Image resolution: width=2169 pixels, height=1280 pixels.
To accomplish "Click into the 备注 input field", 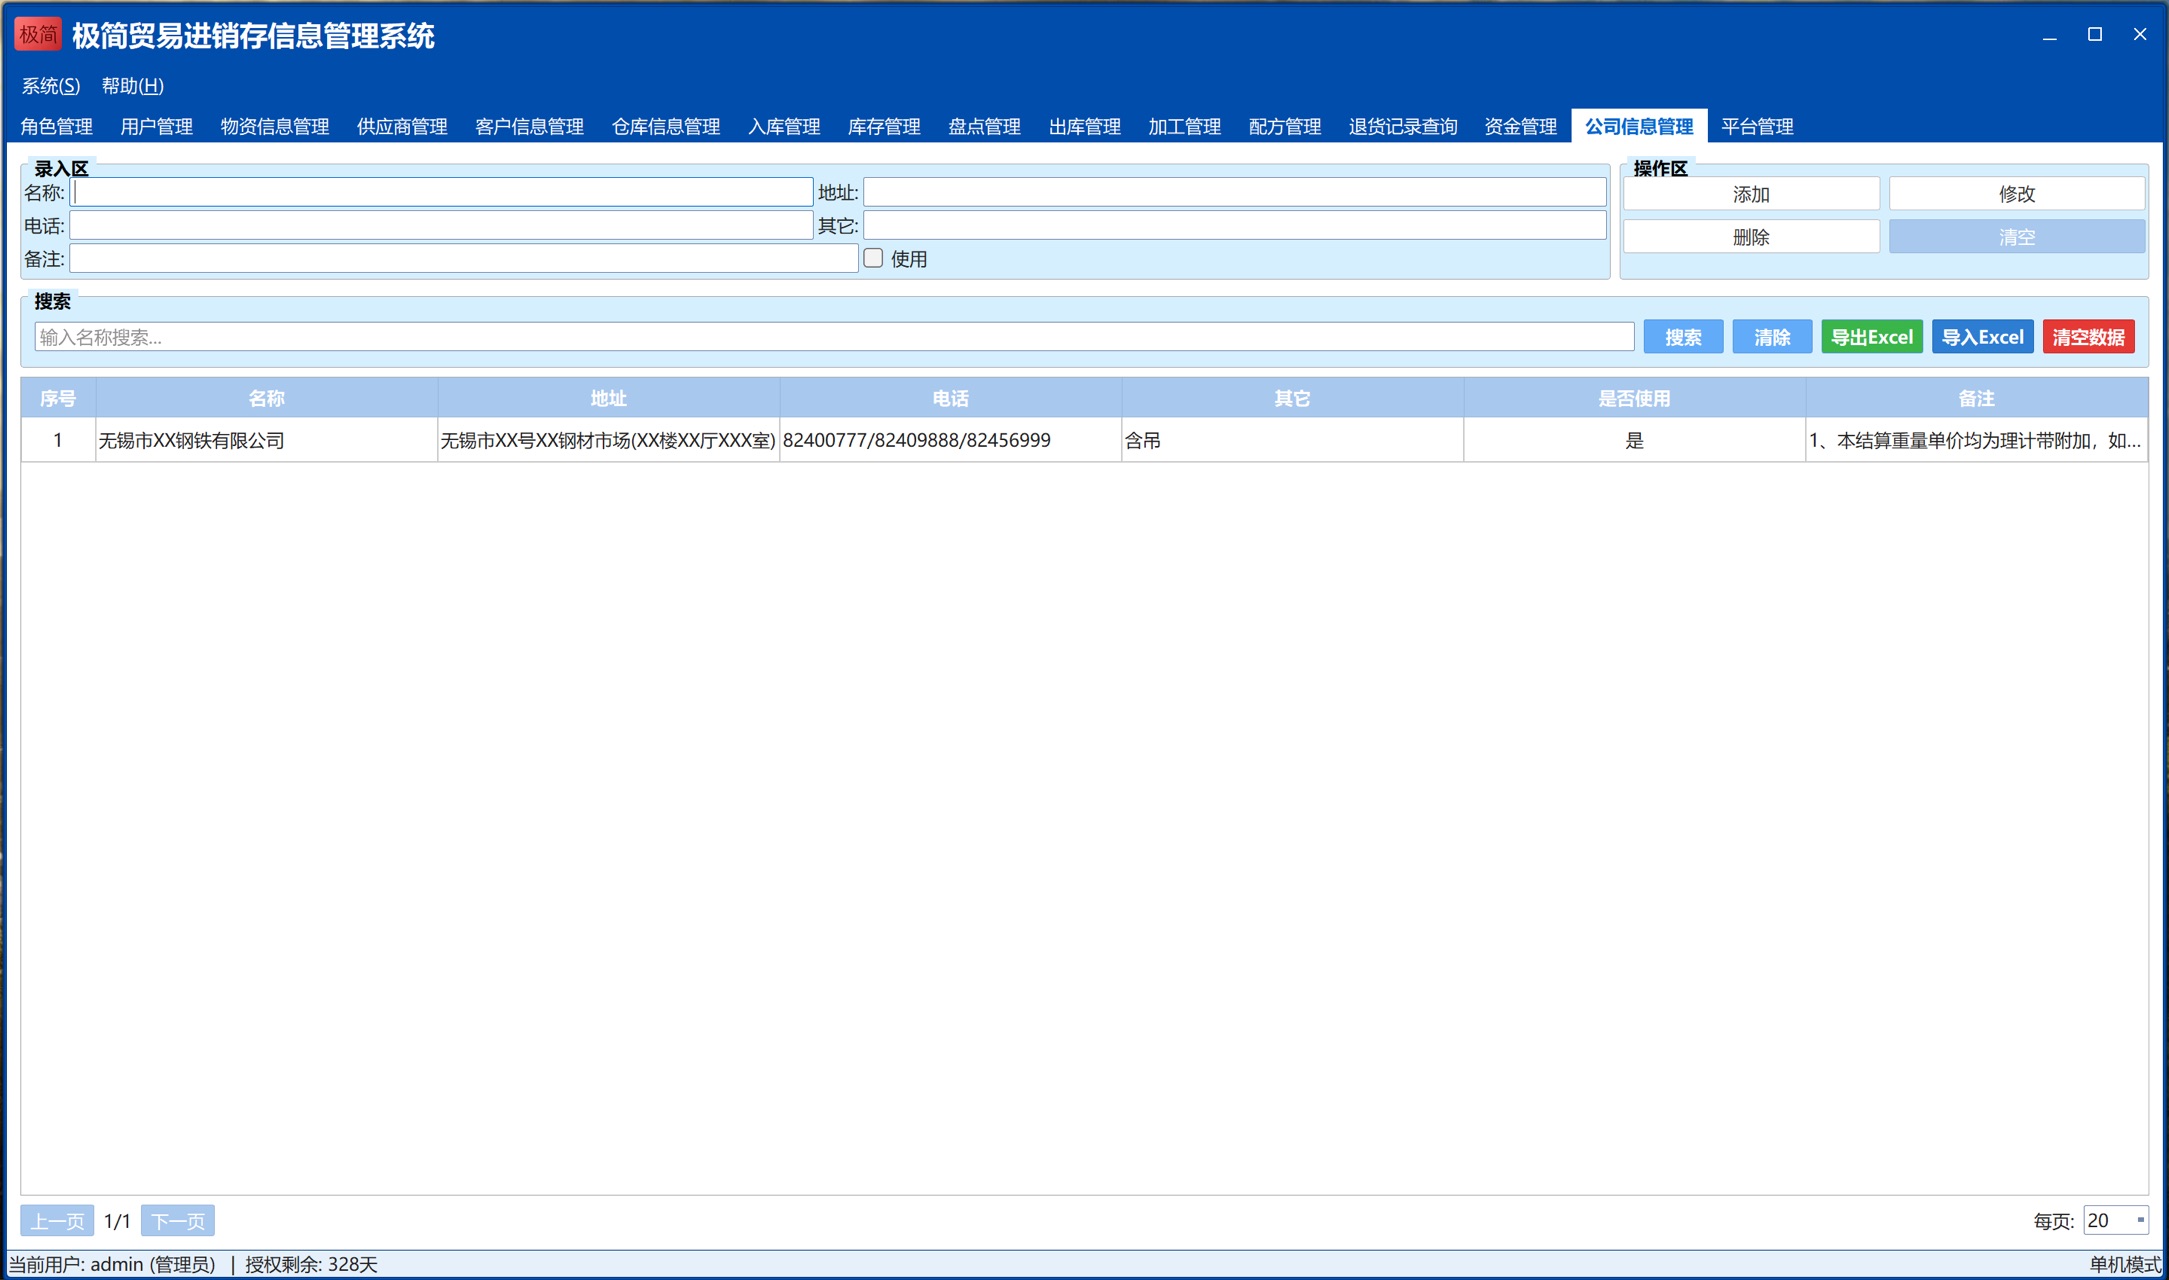I will pos(464,258).
